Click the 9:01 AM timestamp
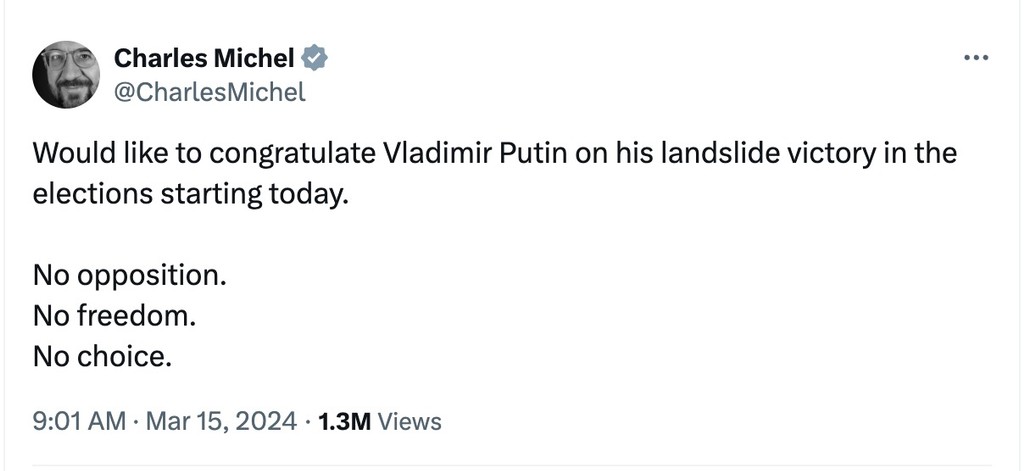The height and width of the screenshot is (471, 1024). pyautogui.click(x=80, y=421)
